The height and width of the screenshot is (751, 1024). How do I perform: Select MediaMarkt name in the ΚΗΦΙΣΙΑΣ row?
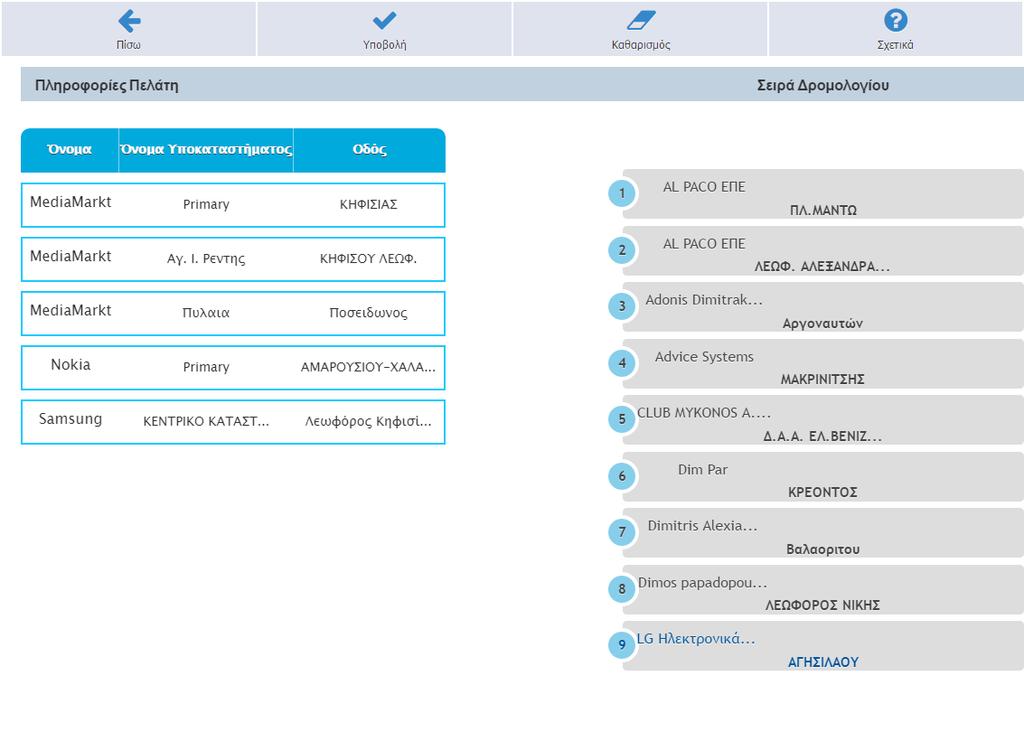71,202
